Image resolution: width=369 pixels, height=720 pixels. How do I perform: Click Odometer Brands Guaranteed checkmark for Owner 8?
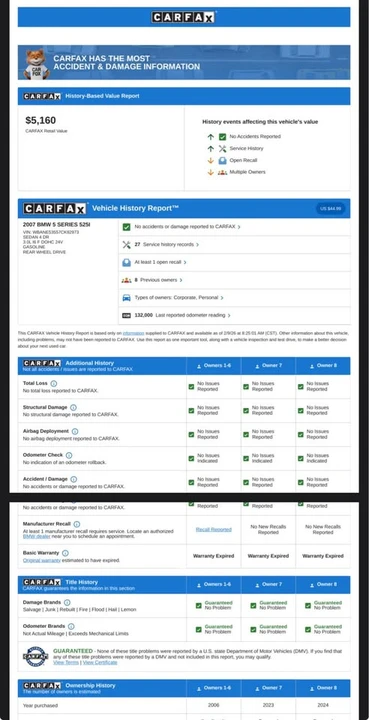(308, 630)
